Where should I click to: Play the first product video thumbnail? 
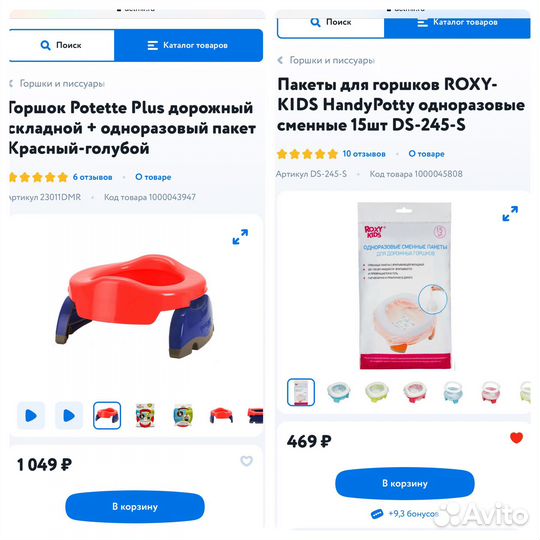(x=31, y=415)
